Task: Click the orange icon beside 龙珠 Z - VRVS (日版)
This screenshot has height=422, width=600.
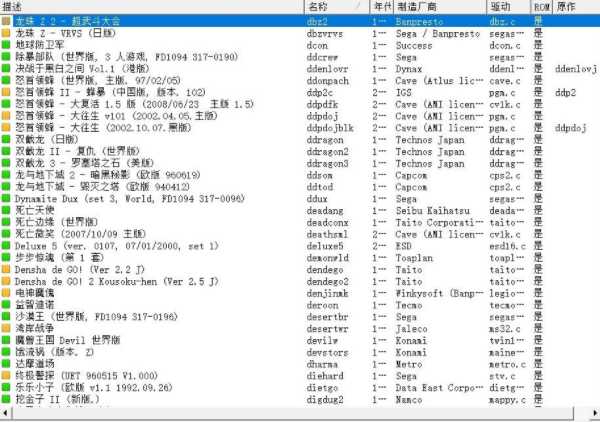Action: pyautogui.click(x=6, y=33)
